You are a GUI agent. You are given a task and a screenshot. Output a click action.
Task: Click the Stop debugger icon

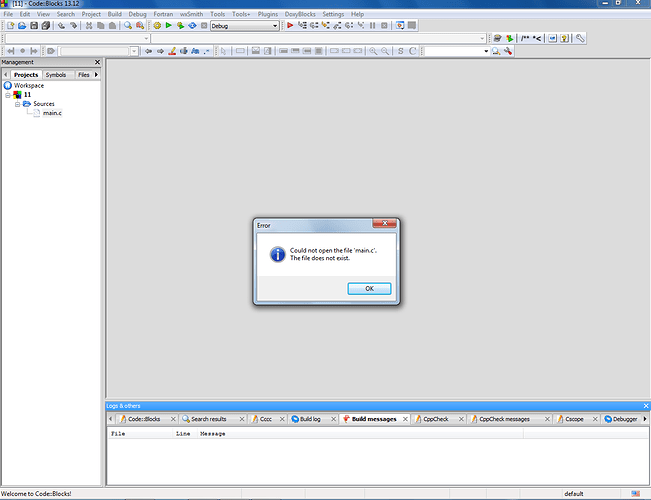[384, 26]
